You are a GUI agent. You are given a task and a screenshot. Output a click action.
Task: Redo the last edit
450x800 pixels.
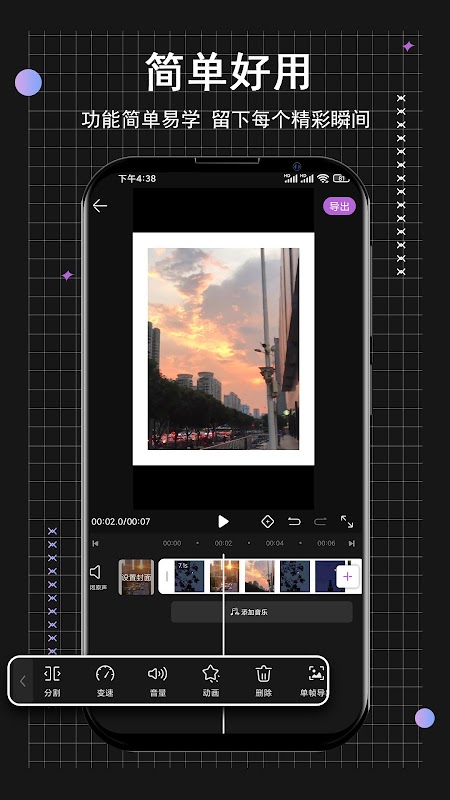(320, 521)
